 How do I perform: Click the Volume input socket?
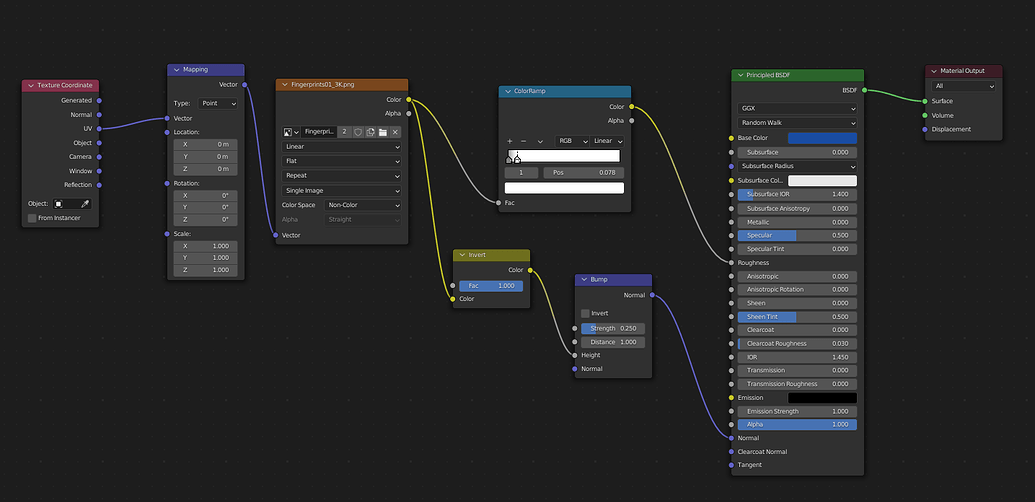tap(925, 115)
